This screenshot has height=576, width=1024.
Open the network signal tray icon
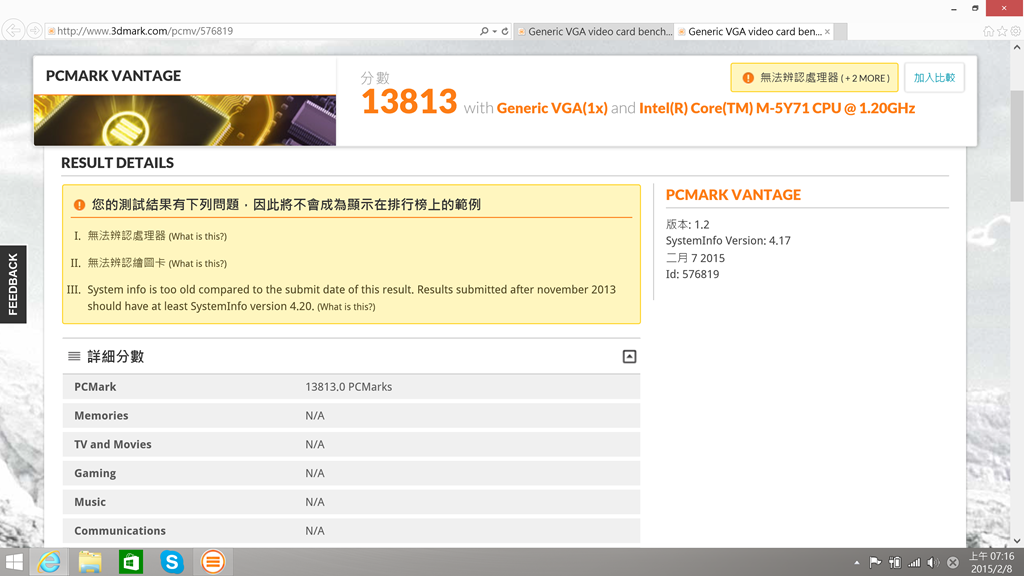pyautogui.click(x=914, y=562)
